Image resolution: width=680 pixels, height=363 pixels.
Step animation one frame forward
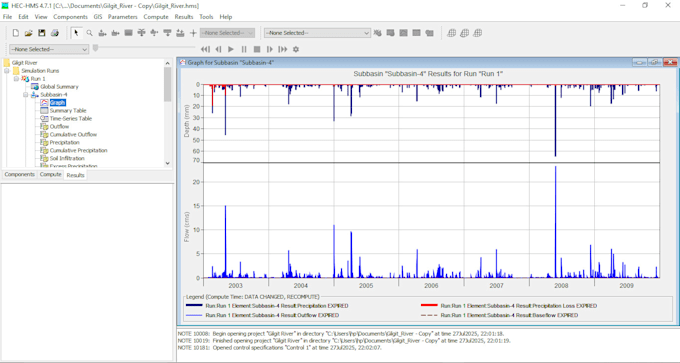pos(270,49)
